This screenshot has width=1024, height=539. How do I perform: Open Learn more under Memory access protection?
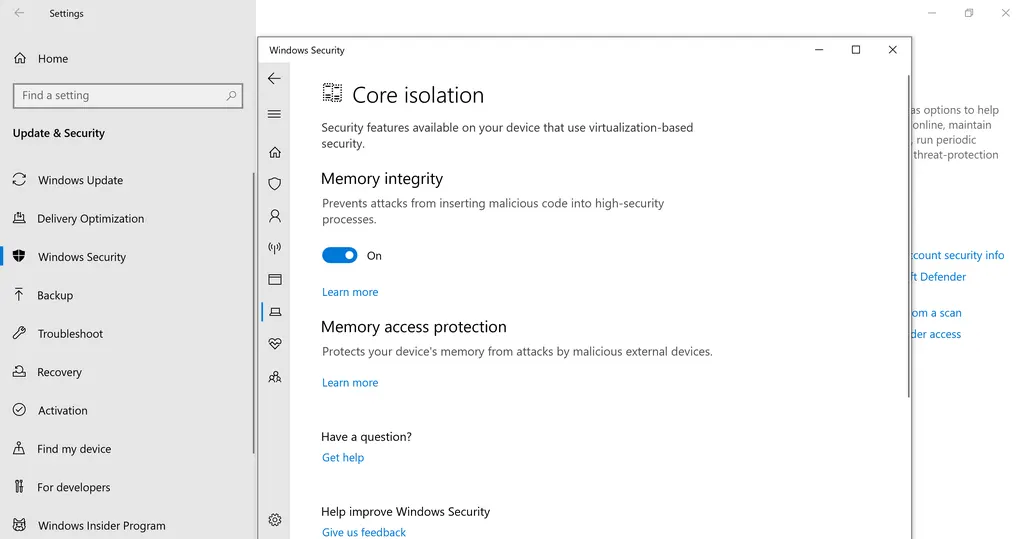click(350, 383)
